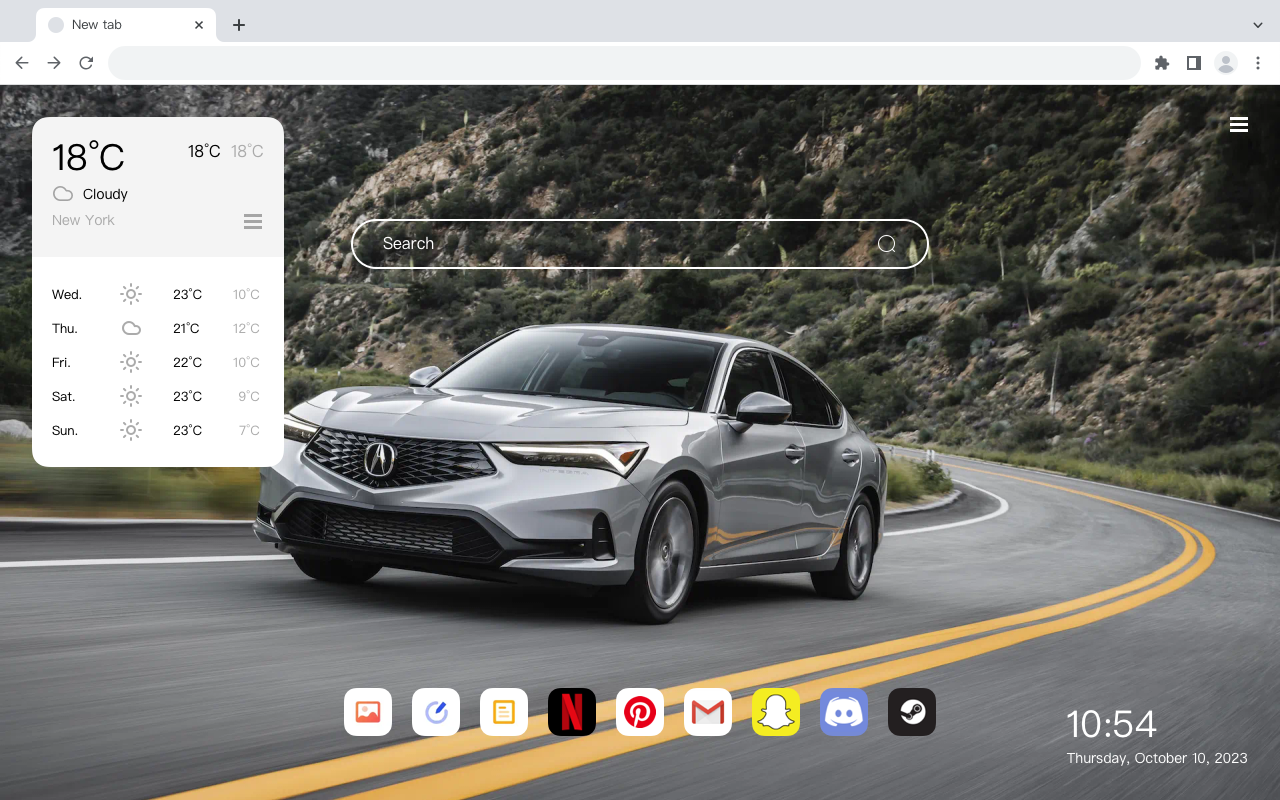Open the Steam shortcut

(912, 712)
